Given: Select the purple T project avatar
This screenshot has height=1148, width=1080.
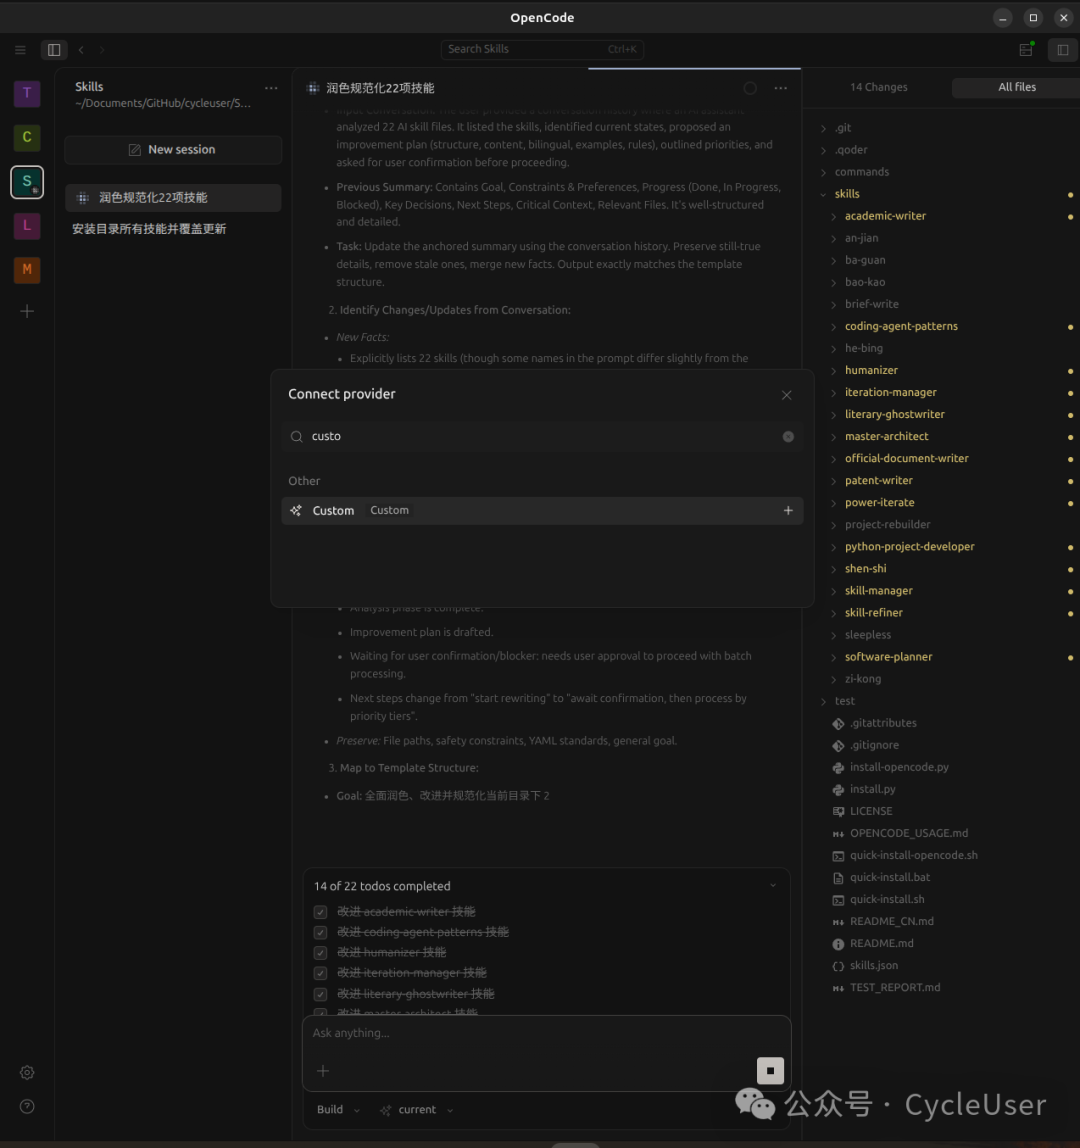Looking at the screenshot, I should tap(27, 93).
